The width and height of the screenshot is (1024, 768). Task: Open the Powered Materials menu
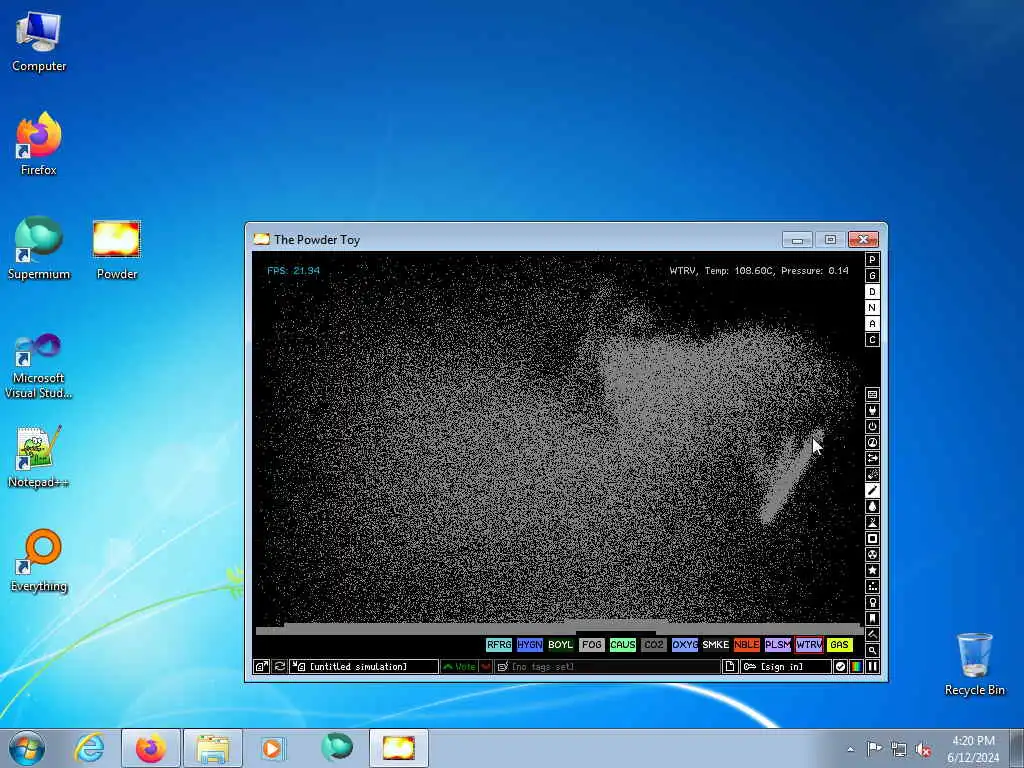pyautogui.click(x=872, y=426)
